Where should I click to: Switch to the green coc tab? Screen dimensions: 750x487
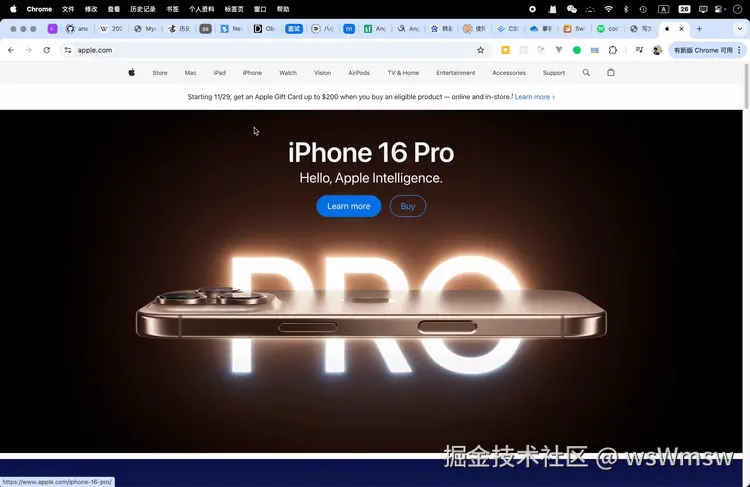[x=608, y=29]
